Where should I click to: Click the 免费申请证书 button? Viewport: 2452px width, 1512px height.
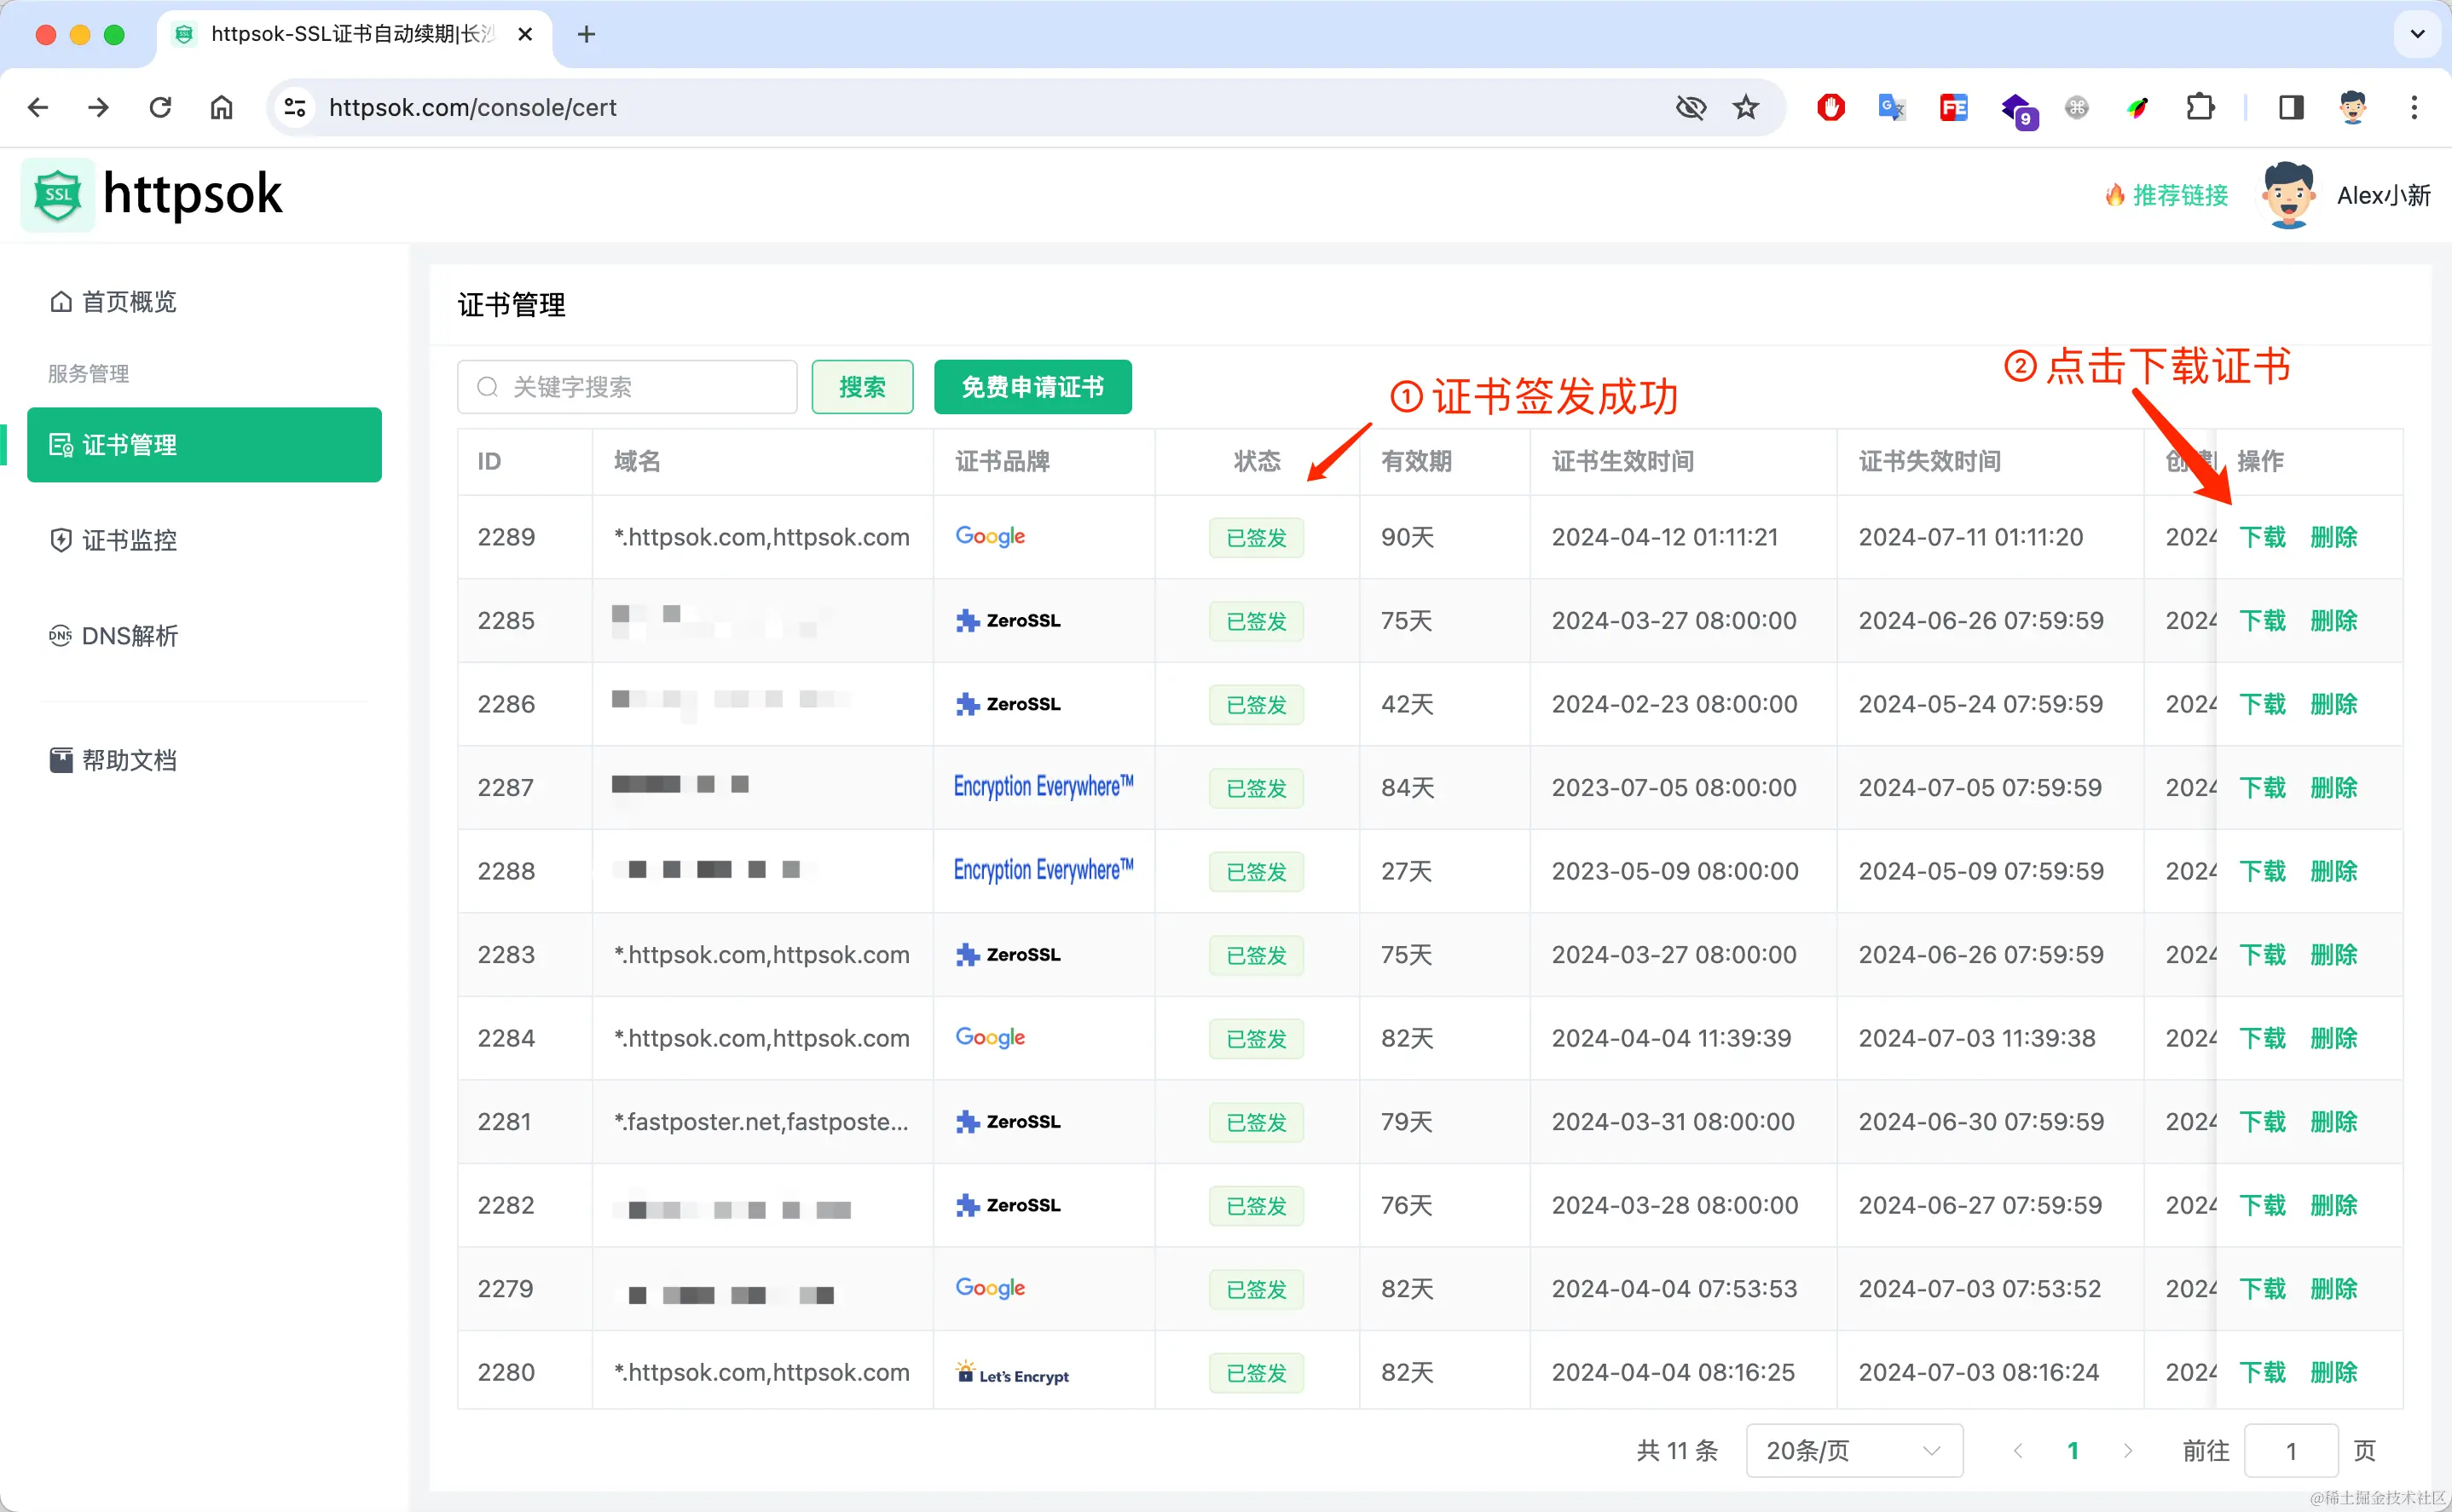pos(1032,387)
